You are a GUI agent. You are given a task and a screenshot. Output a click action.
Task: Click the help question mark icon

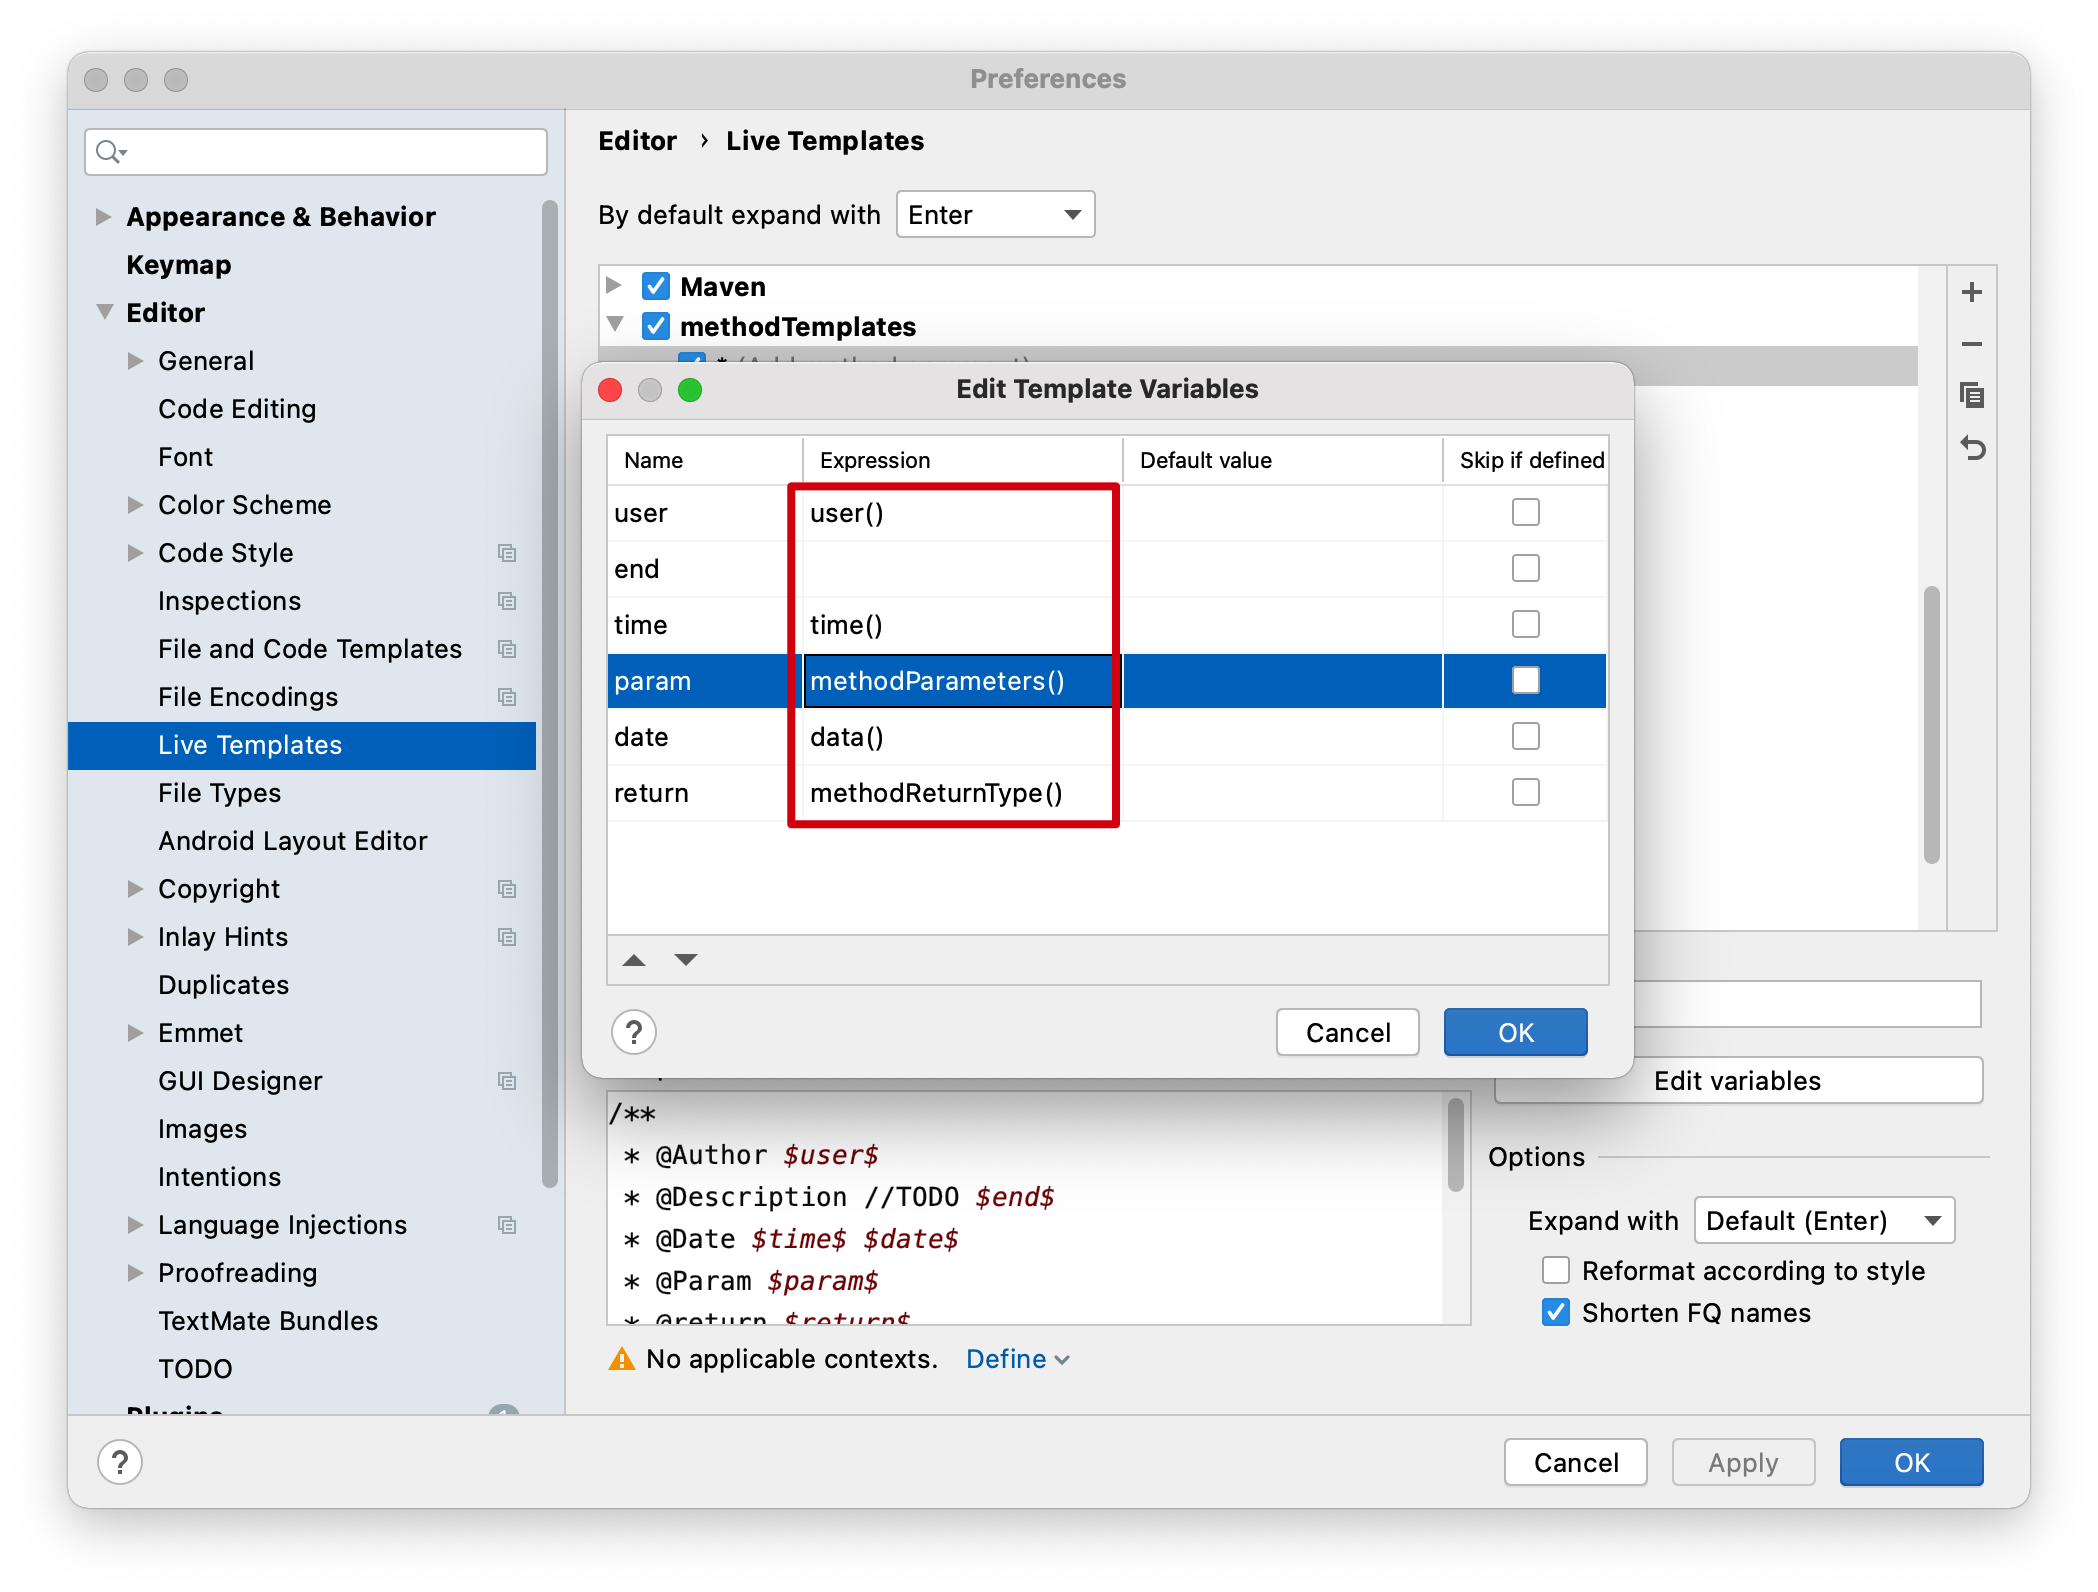632,1030
